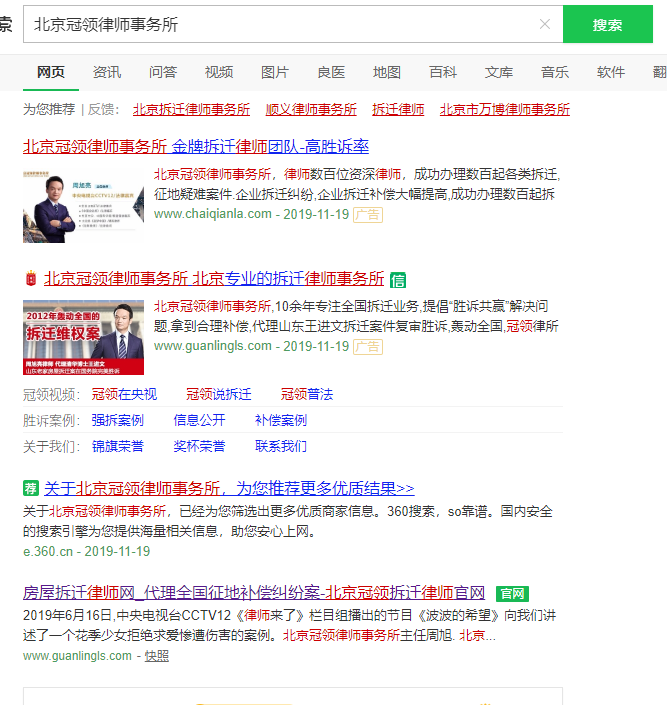
Task: Open the 图片 tab
Action: point(275,72)
